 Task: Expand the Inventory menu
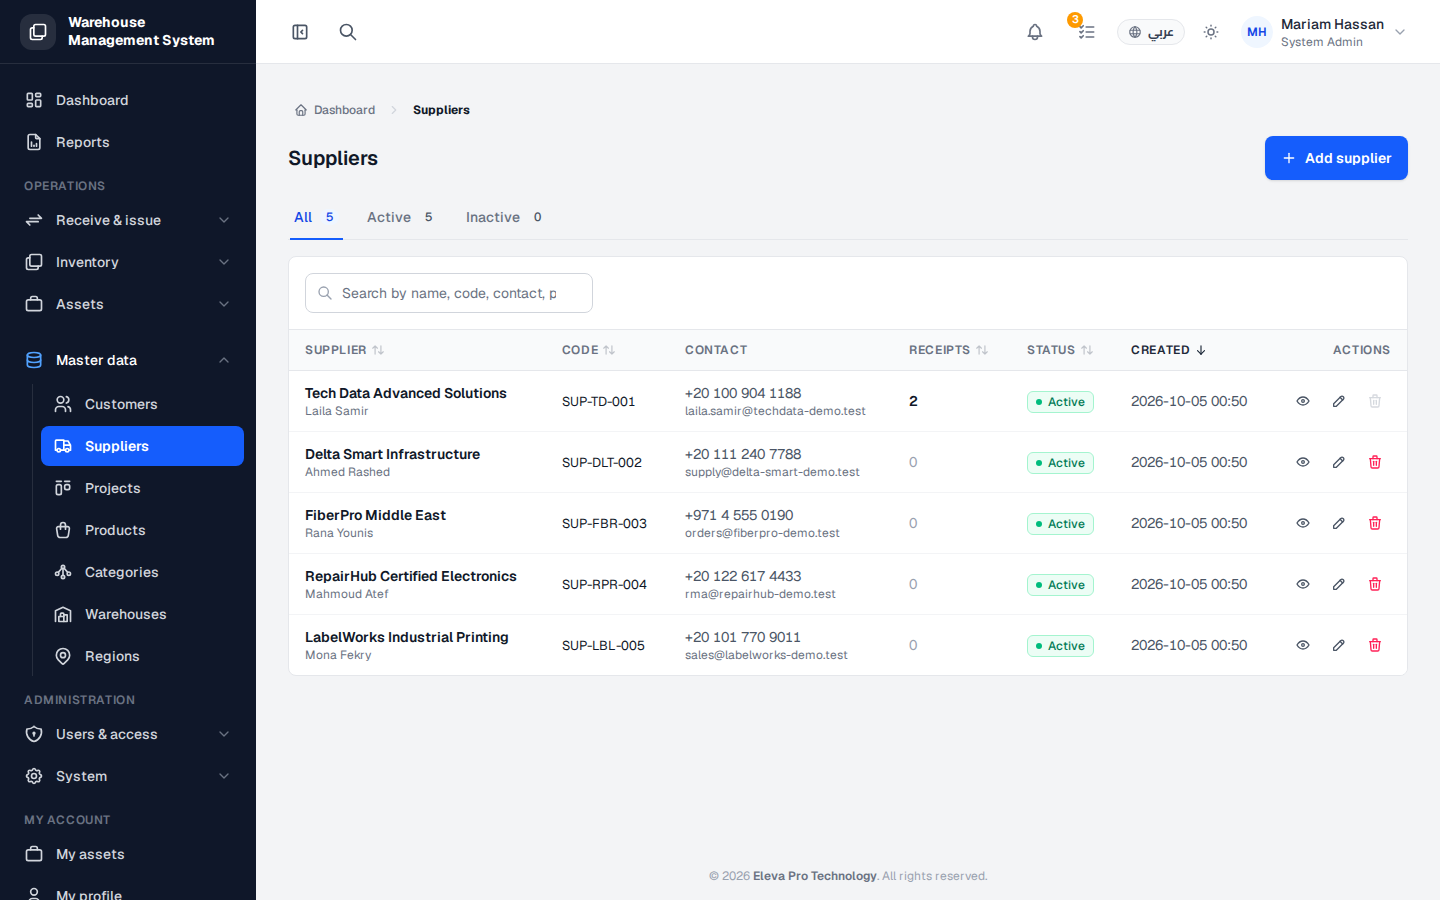(128, 262)
